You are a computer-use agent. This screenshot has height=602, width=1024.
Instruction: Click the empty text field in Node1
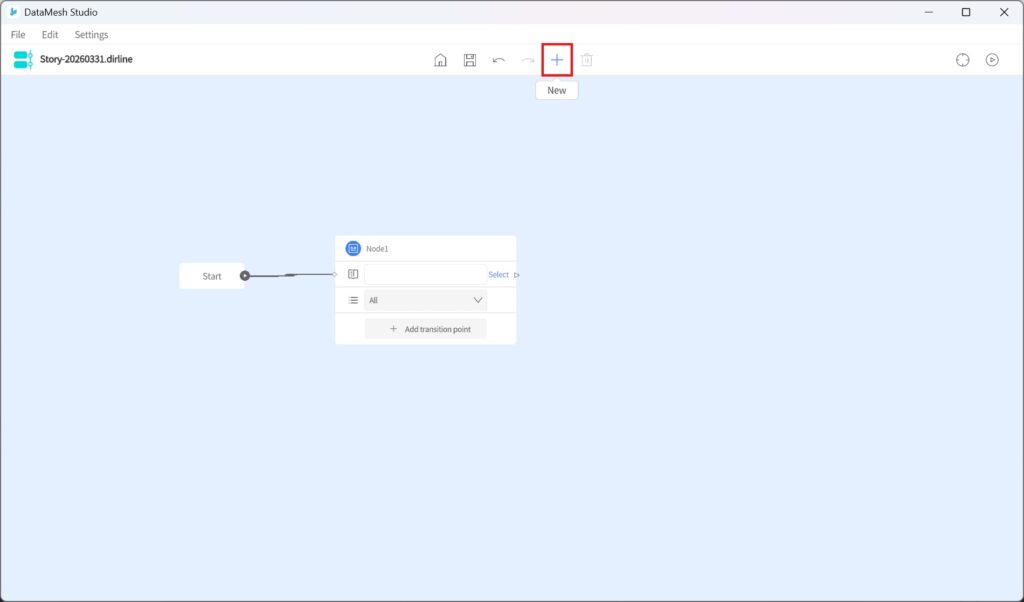coord(424,274)
